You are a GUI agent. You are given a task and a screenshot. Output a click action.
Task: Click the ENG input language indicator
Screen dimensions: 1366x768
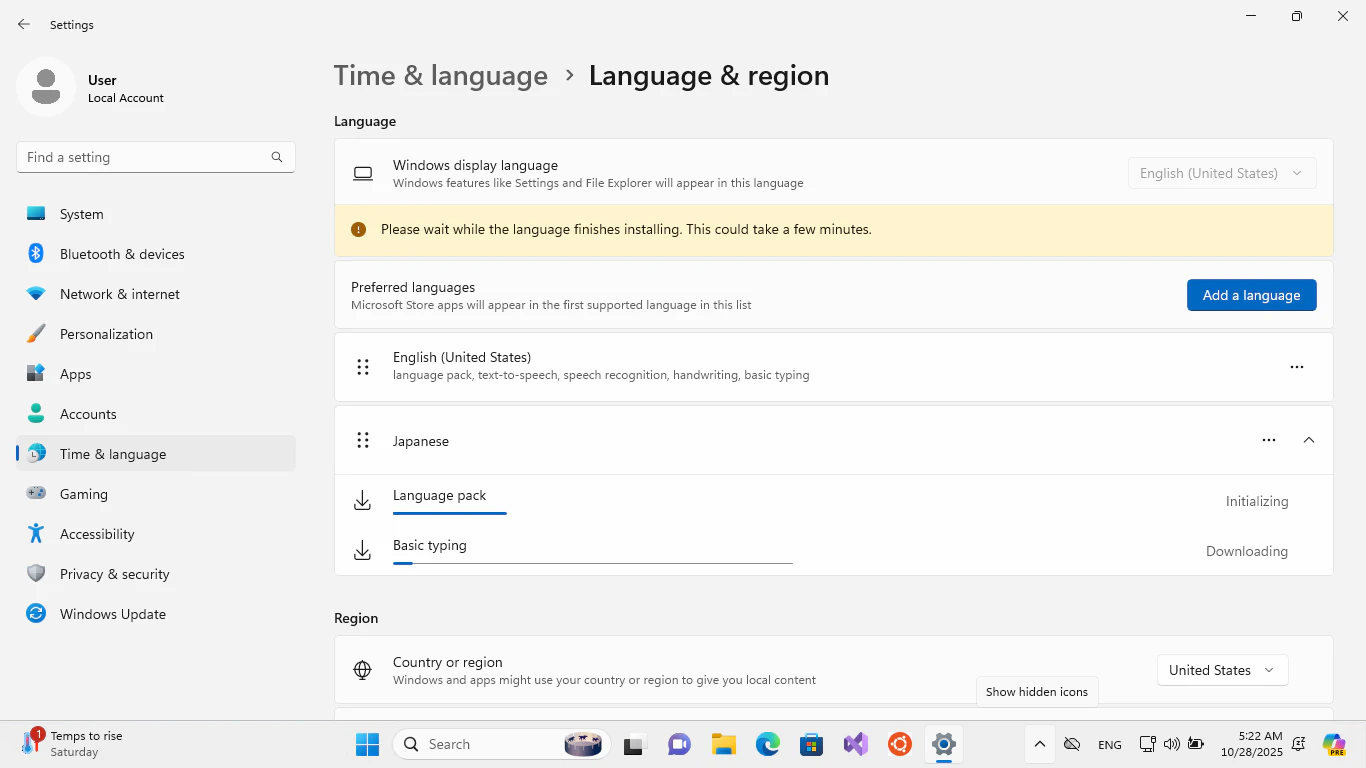click(x=1109, y=745)
